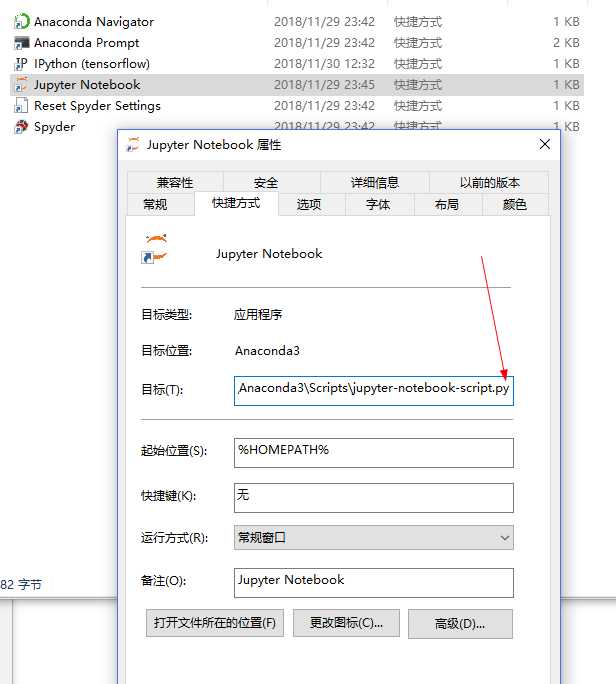
Task: Select the 快捷方式 tab
Action: coord(236,203)
